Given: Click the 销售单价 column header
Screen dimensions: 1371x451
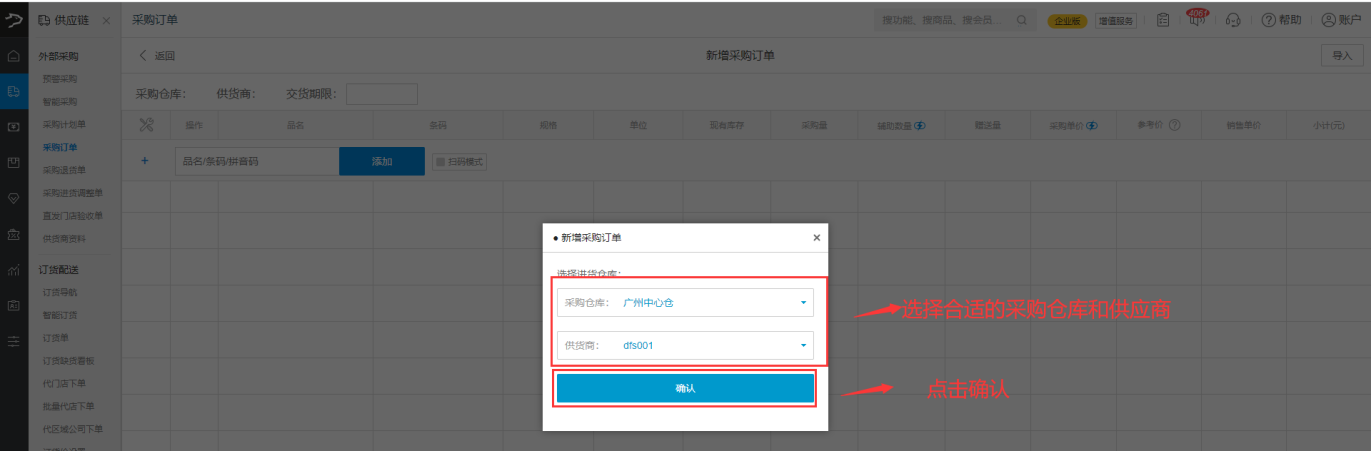Looking at the screenshot, I should [x=1243, y=126].
